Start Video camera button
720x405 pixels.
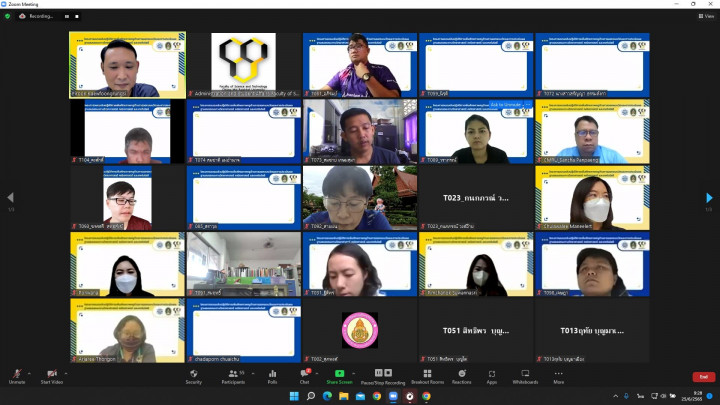[51, 376]
